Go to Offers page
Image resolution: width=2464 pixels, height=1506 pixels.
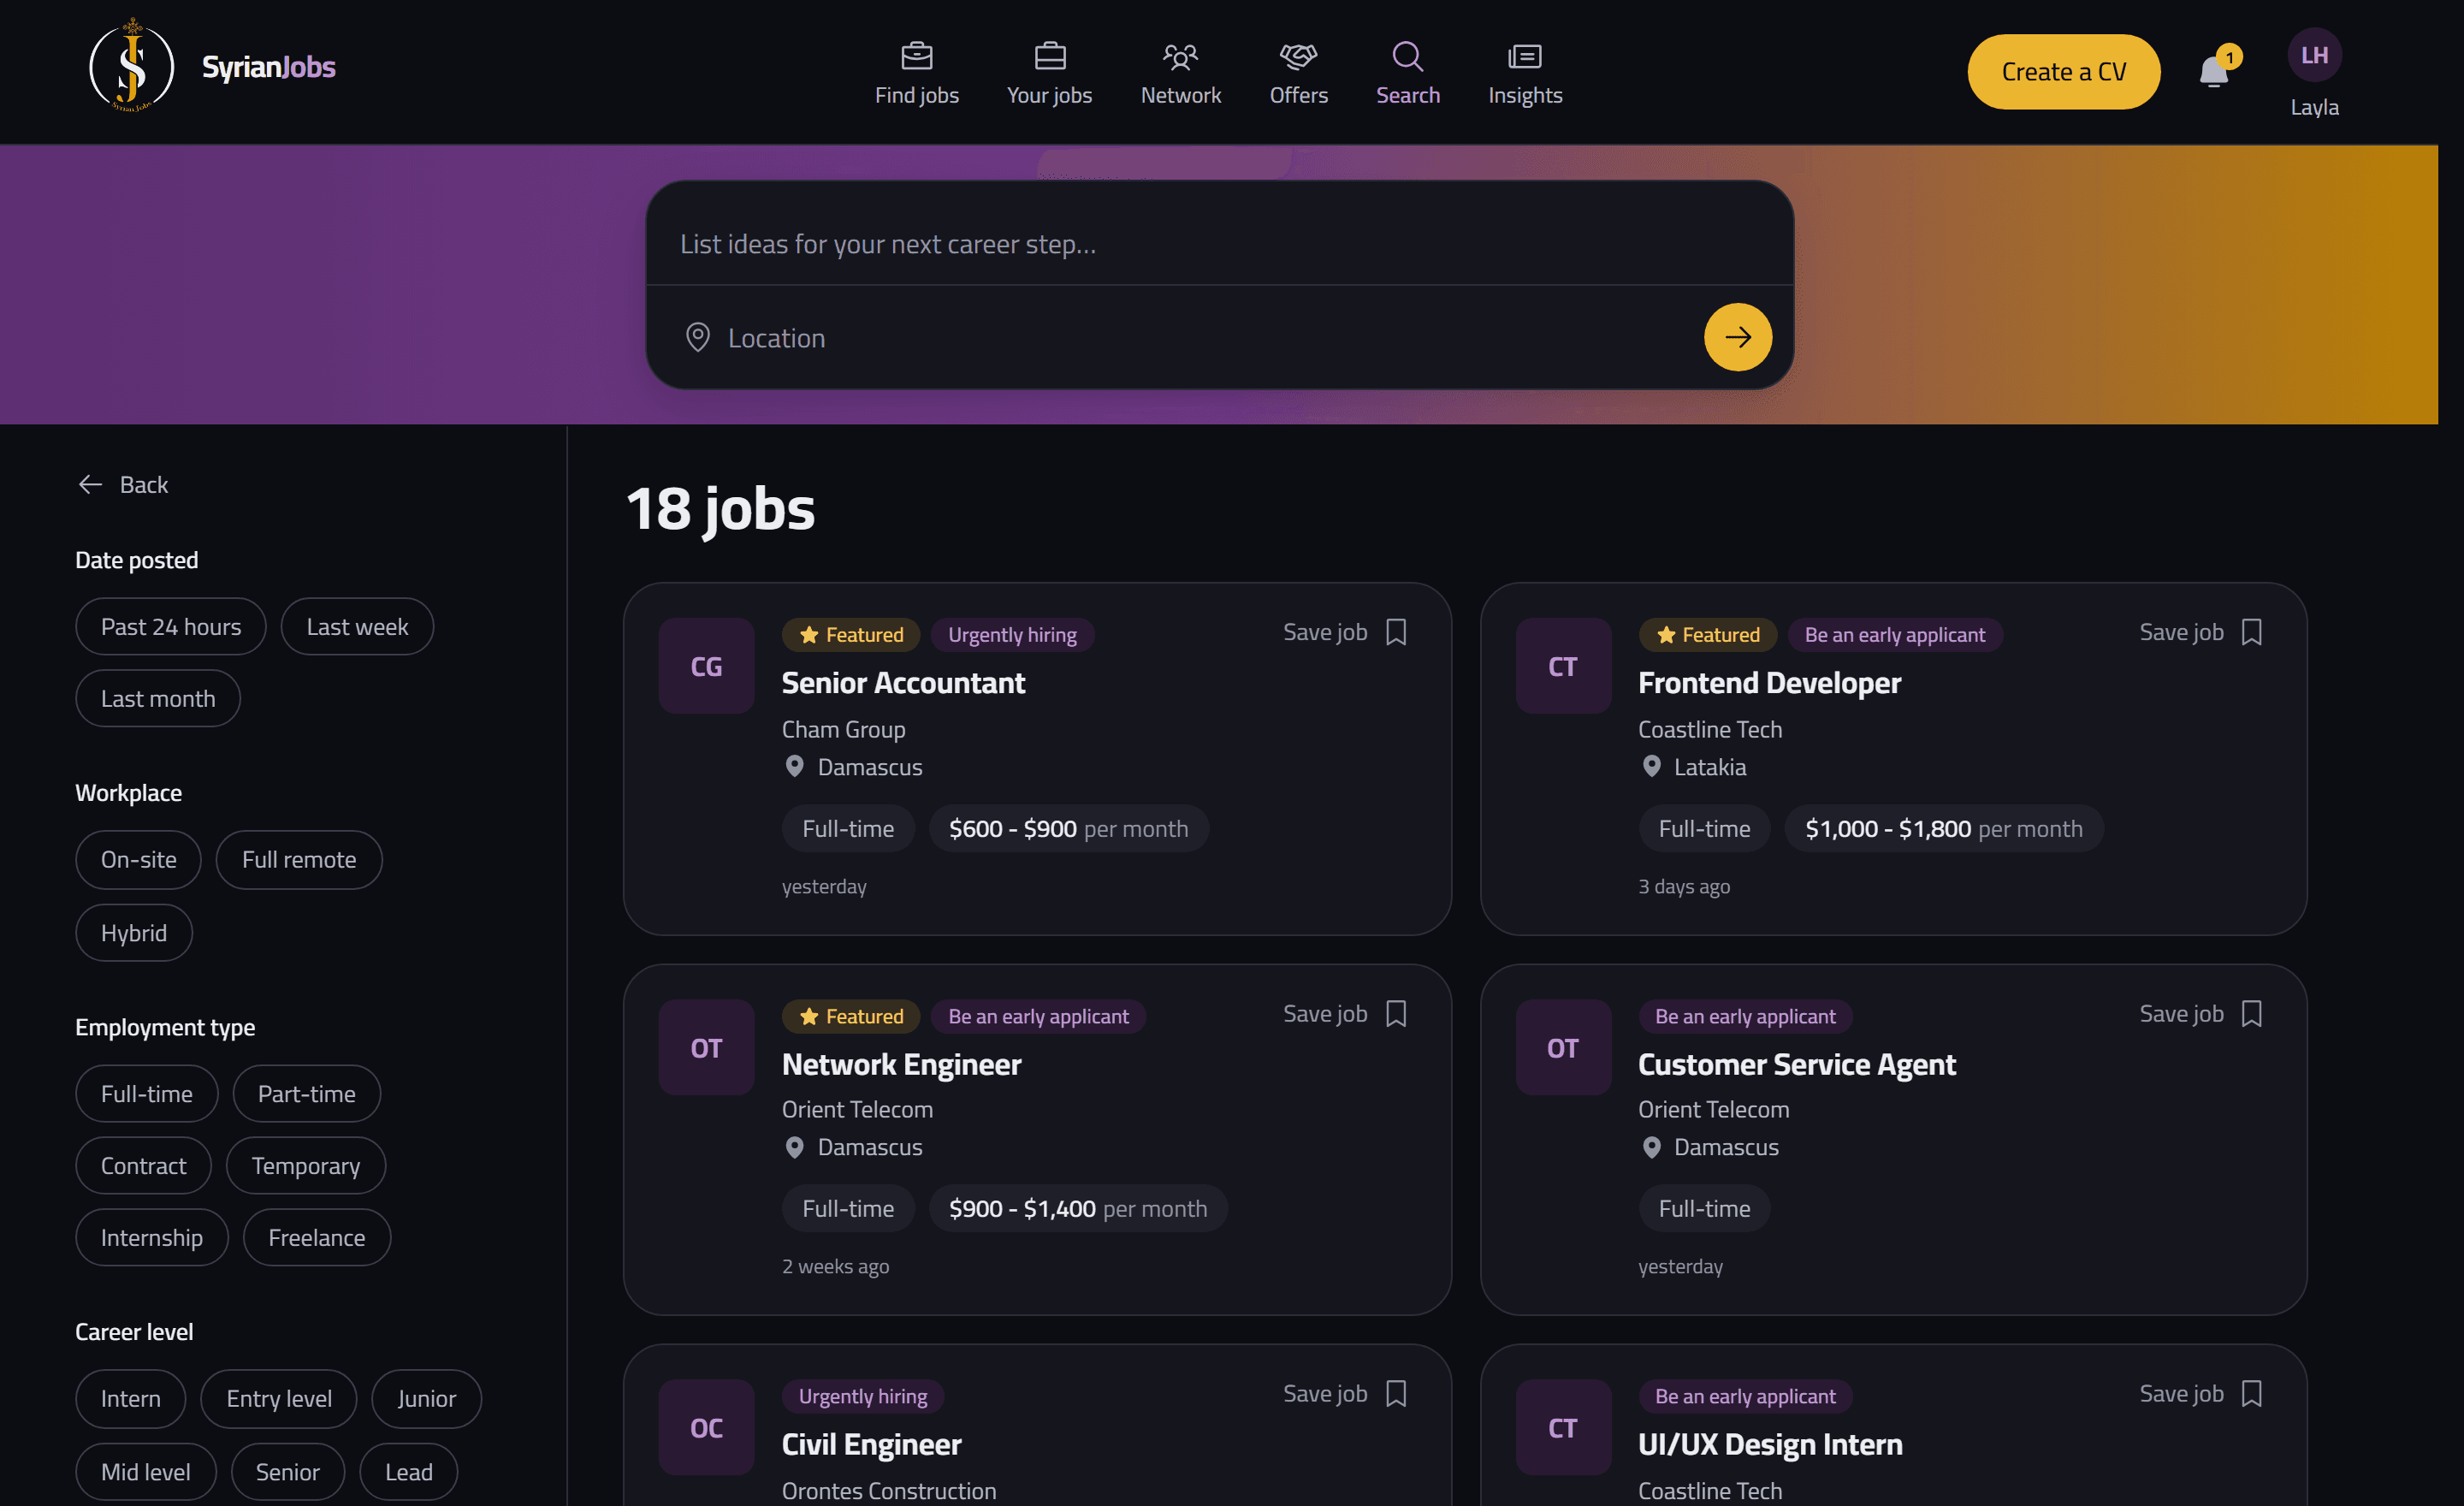pos(1298,73)
